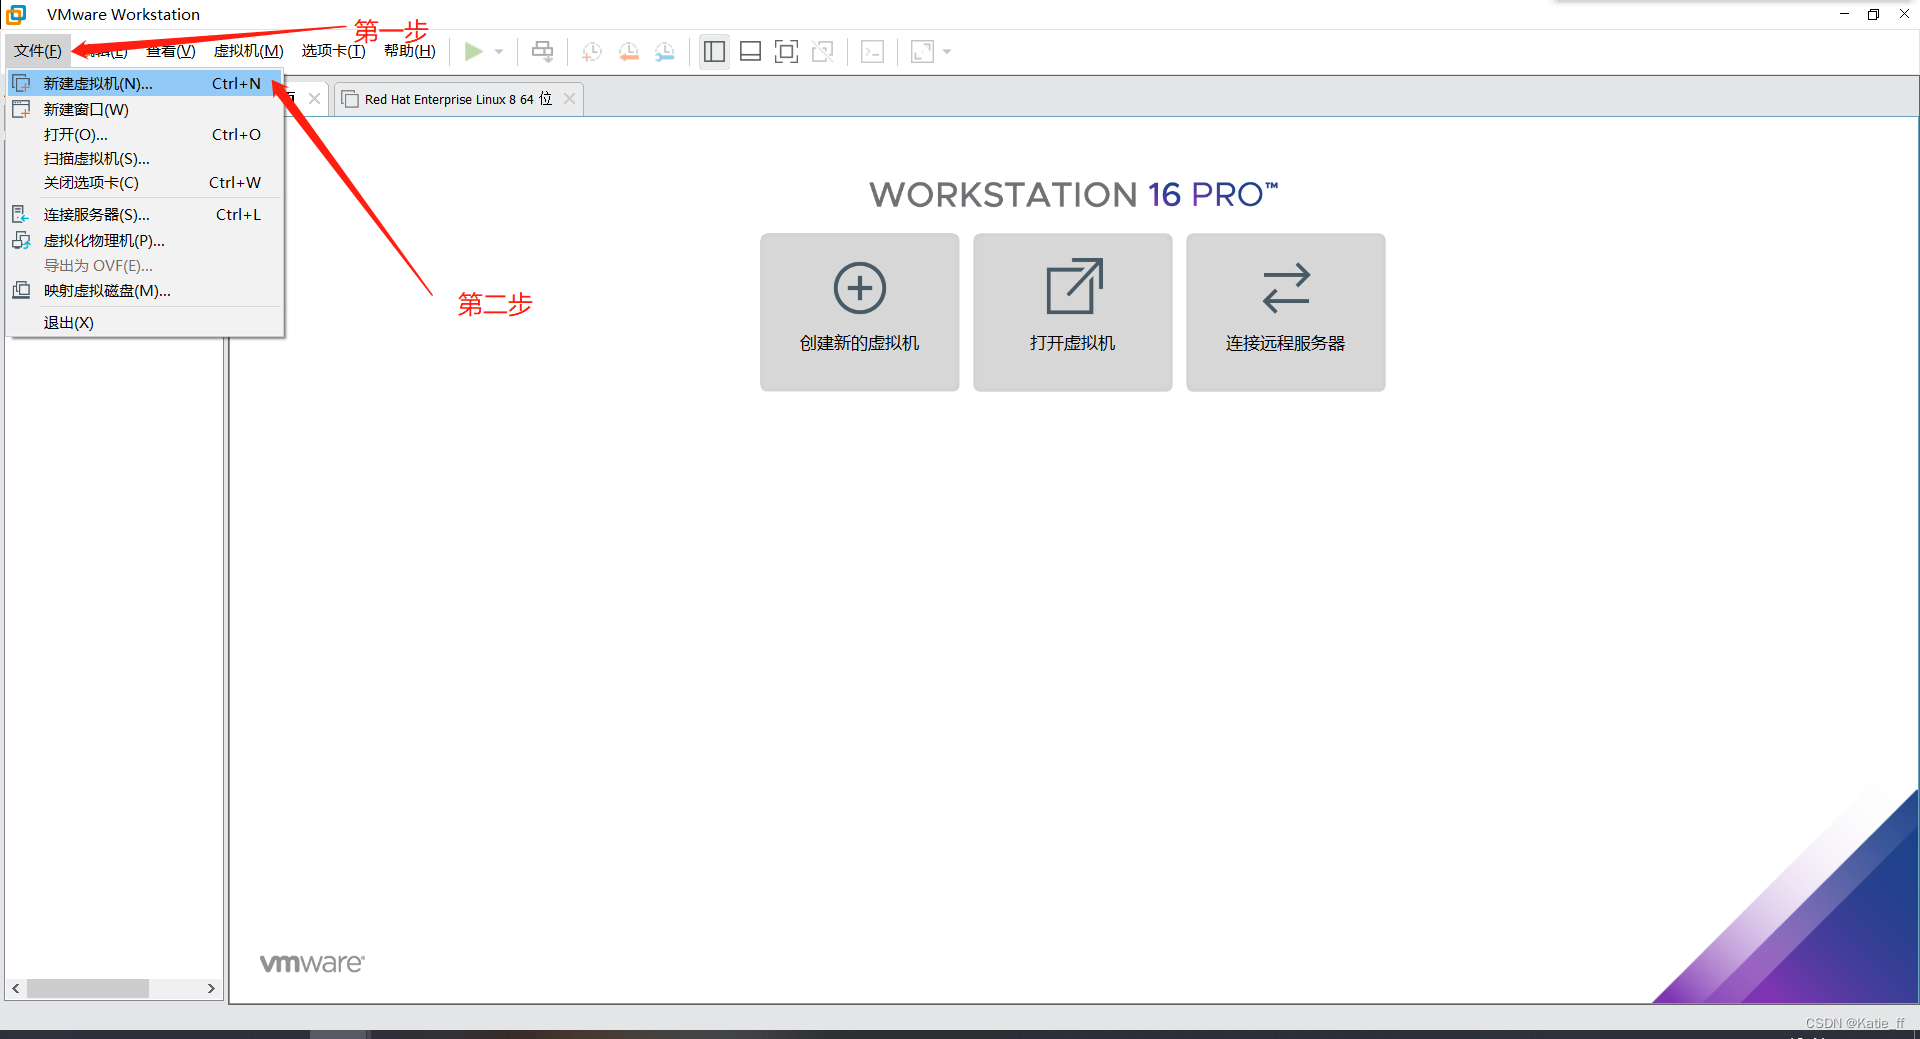This screenshot has height=1039, width=1920.
Task: Close the Red Hat Enterprise Linux 8 tab
Action: coord(569,99)
